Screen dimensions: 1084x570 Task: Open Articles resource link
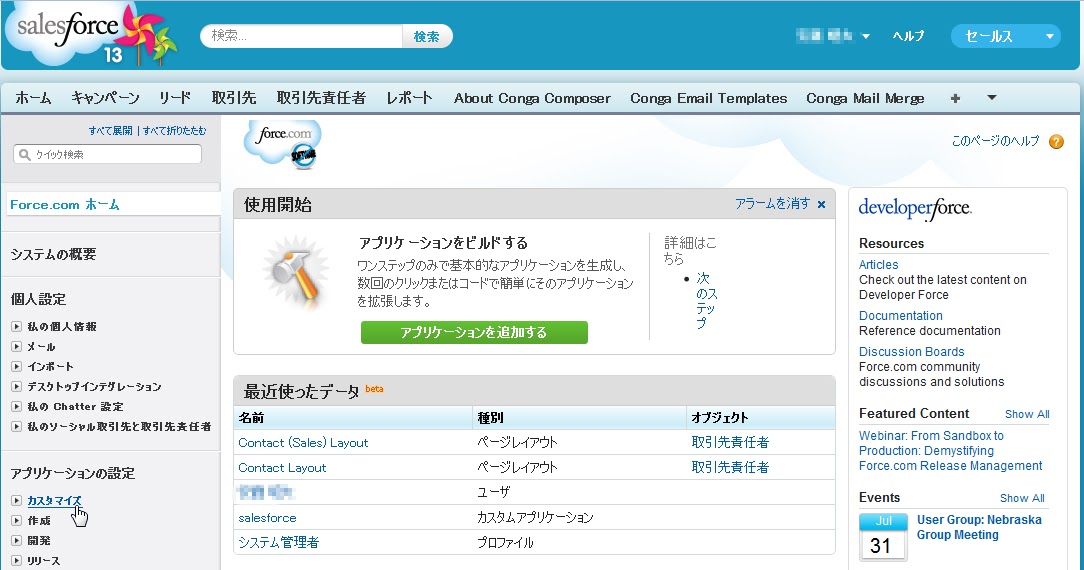pos(878,265)
